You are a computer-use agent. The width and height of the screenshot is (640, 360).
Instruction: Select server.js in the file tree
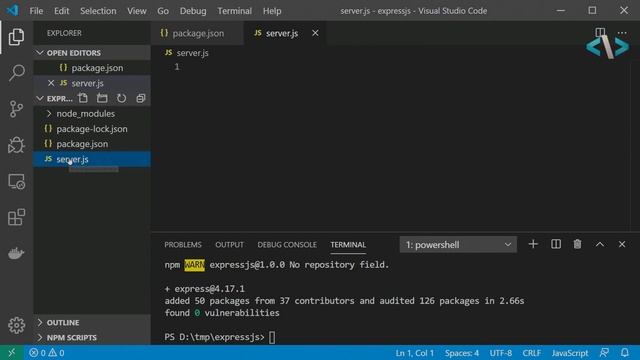click(x=92, y=159)
